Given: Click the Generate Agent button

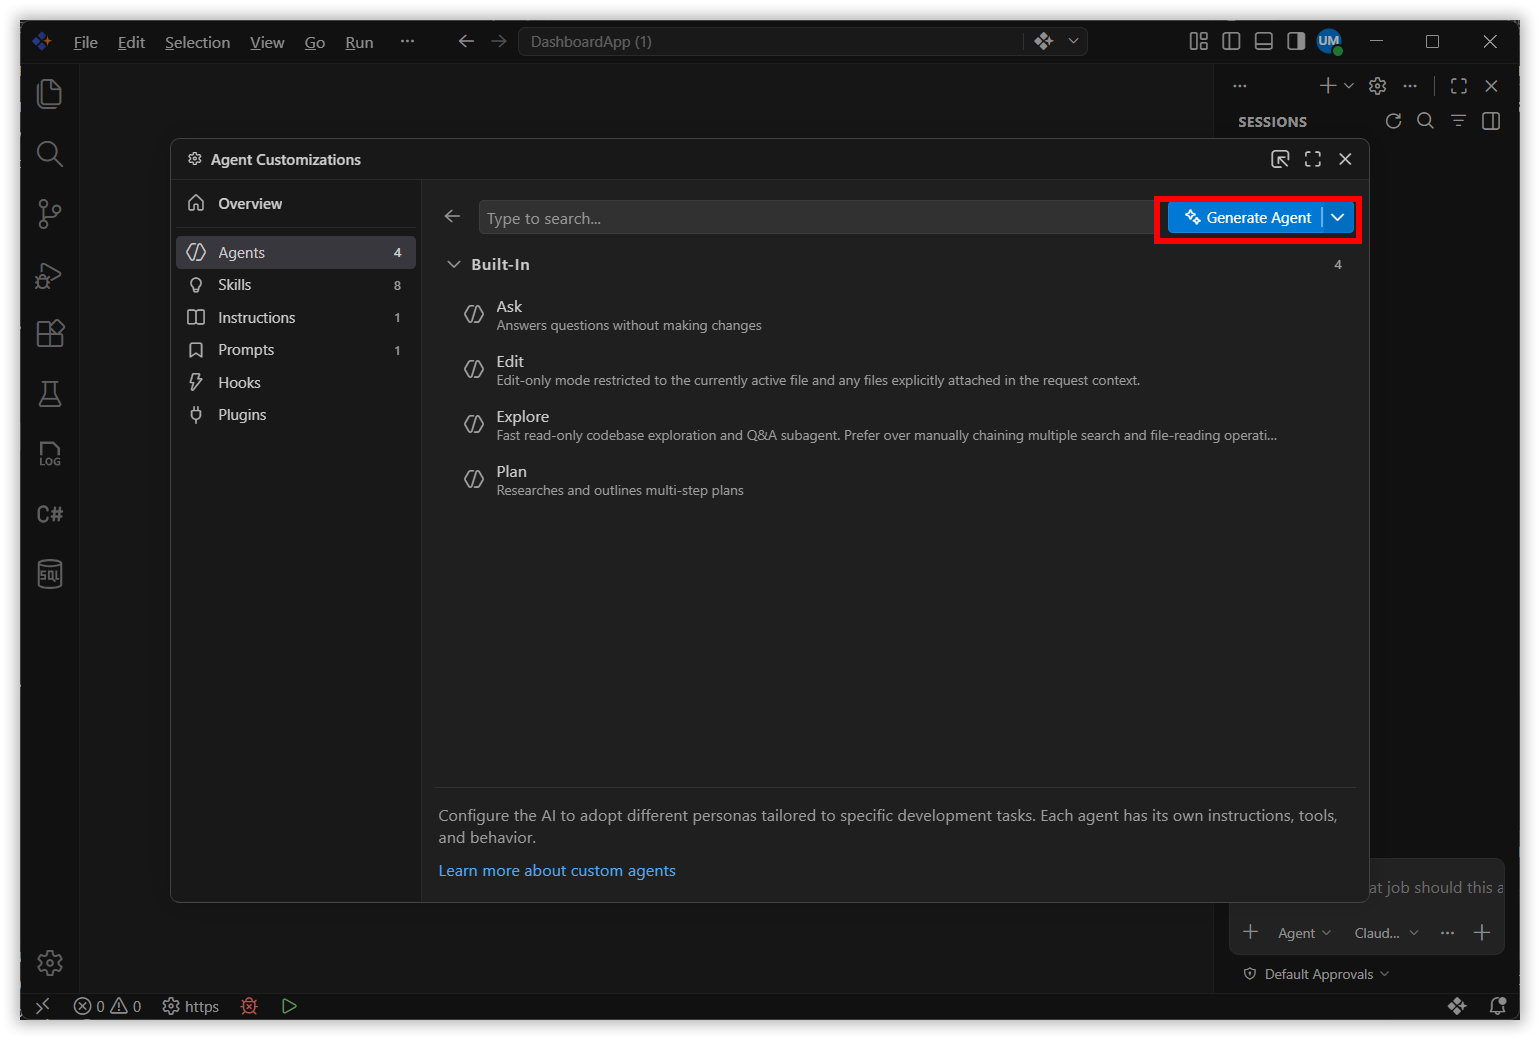Looking at the screenshot, I should [1246, 218].
